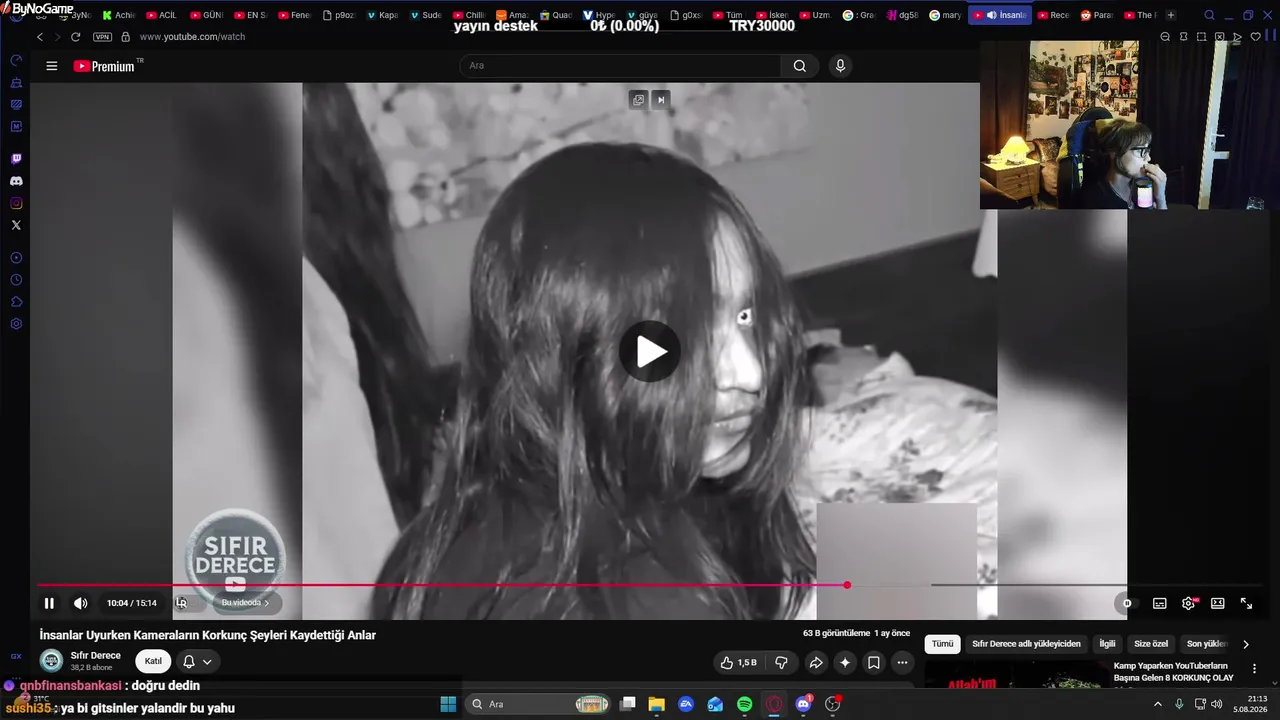1280x720 pixels.
Task: Open the Opera GX browser taskbar icon
Action: (774, 704)
